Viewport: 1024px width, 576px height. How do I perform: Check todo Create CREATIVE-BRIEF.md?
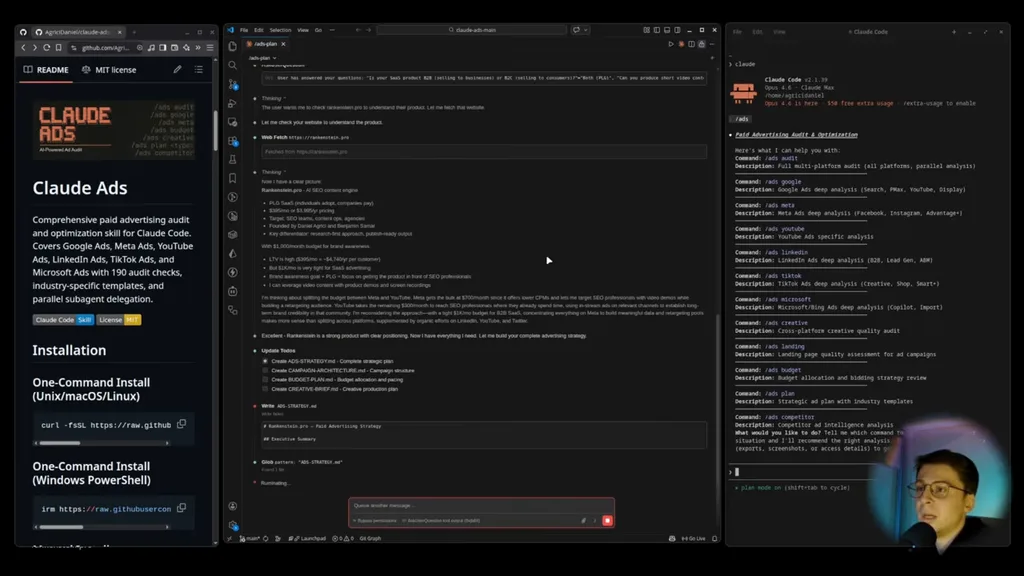pyautogui.click(x=265, y=389)
